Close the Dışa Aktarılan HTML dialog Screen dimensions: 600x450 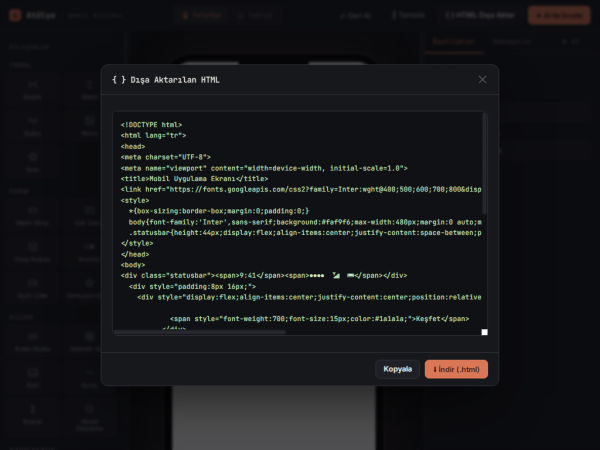click(x=482, y=80)
